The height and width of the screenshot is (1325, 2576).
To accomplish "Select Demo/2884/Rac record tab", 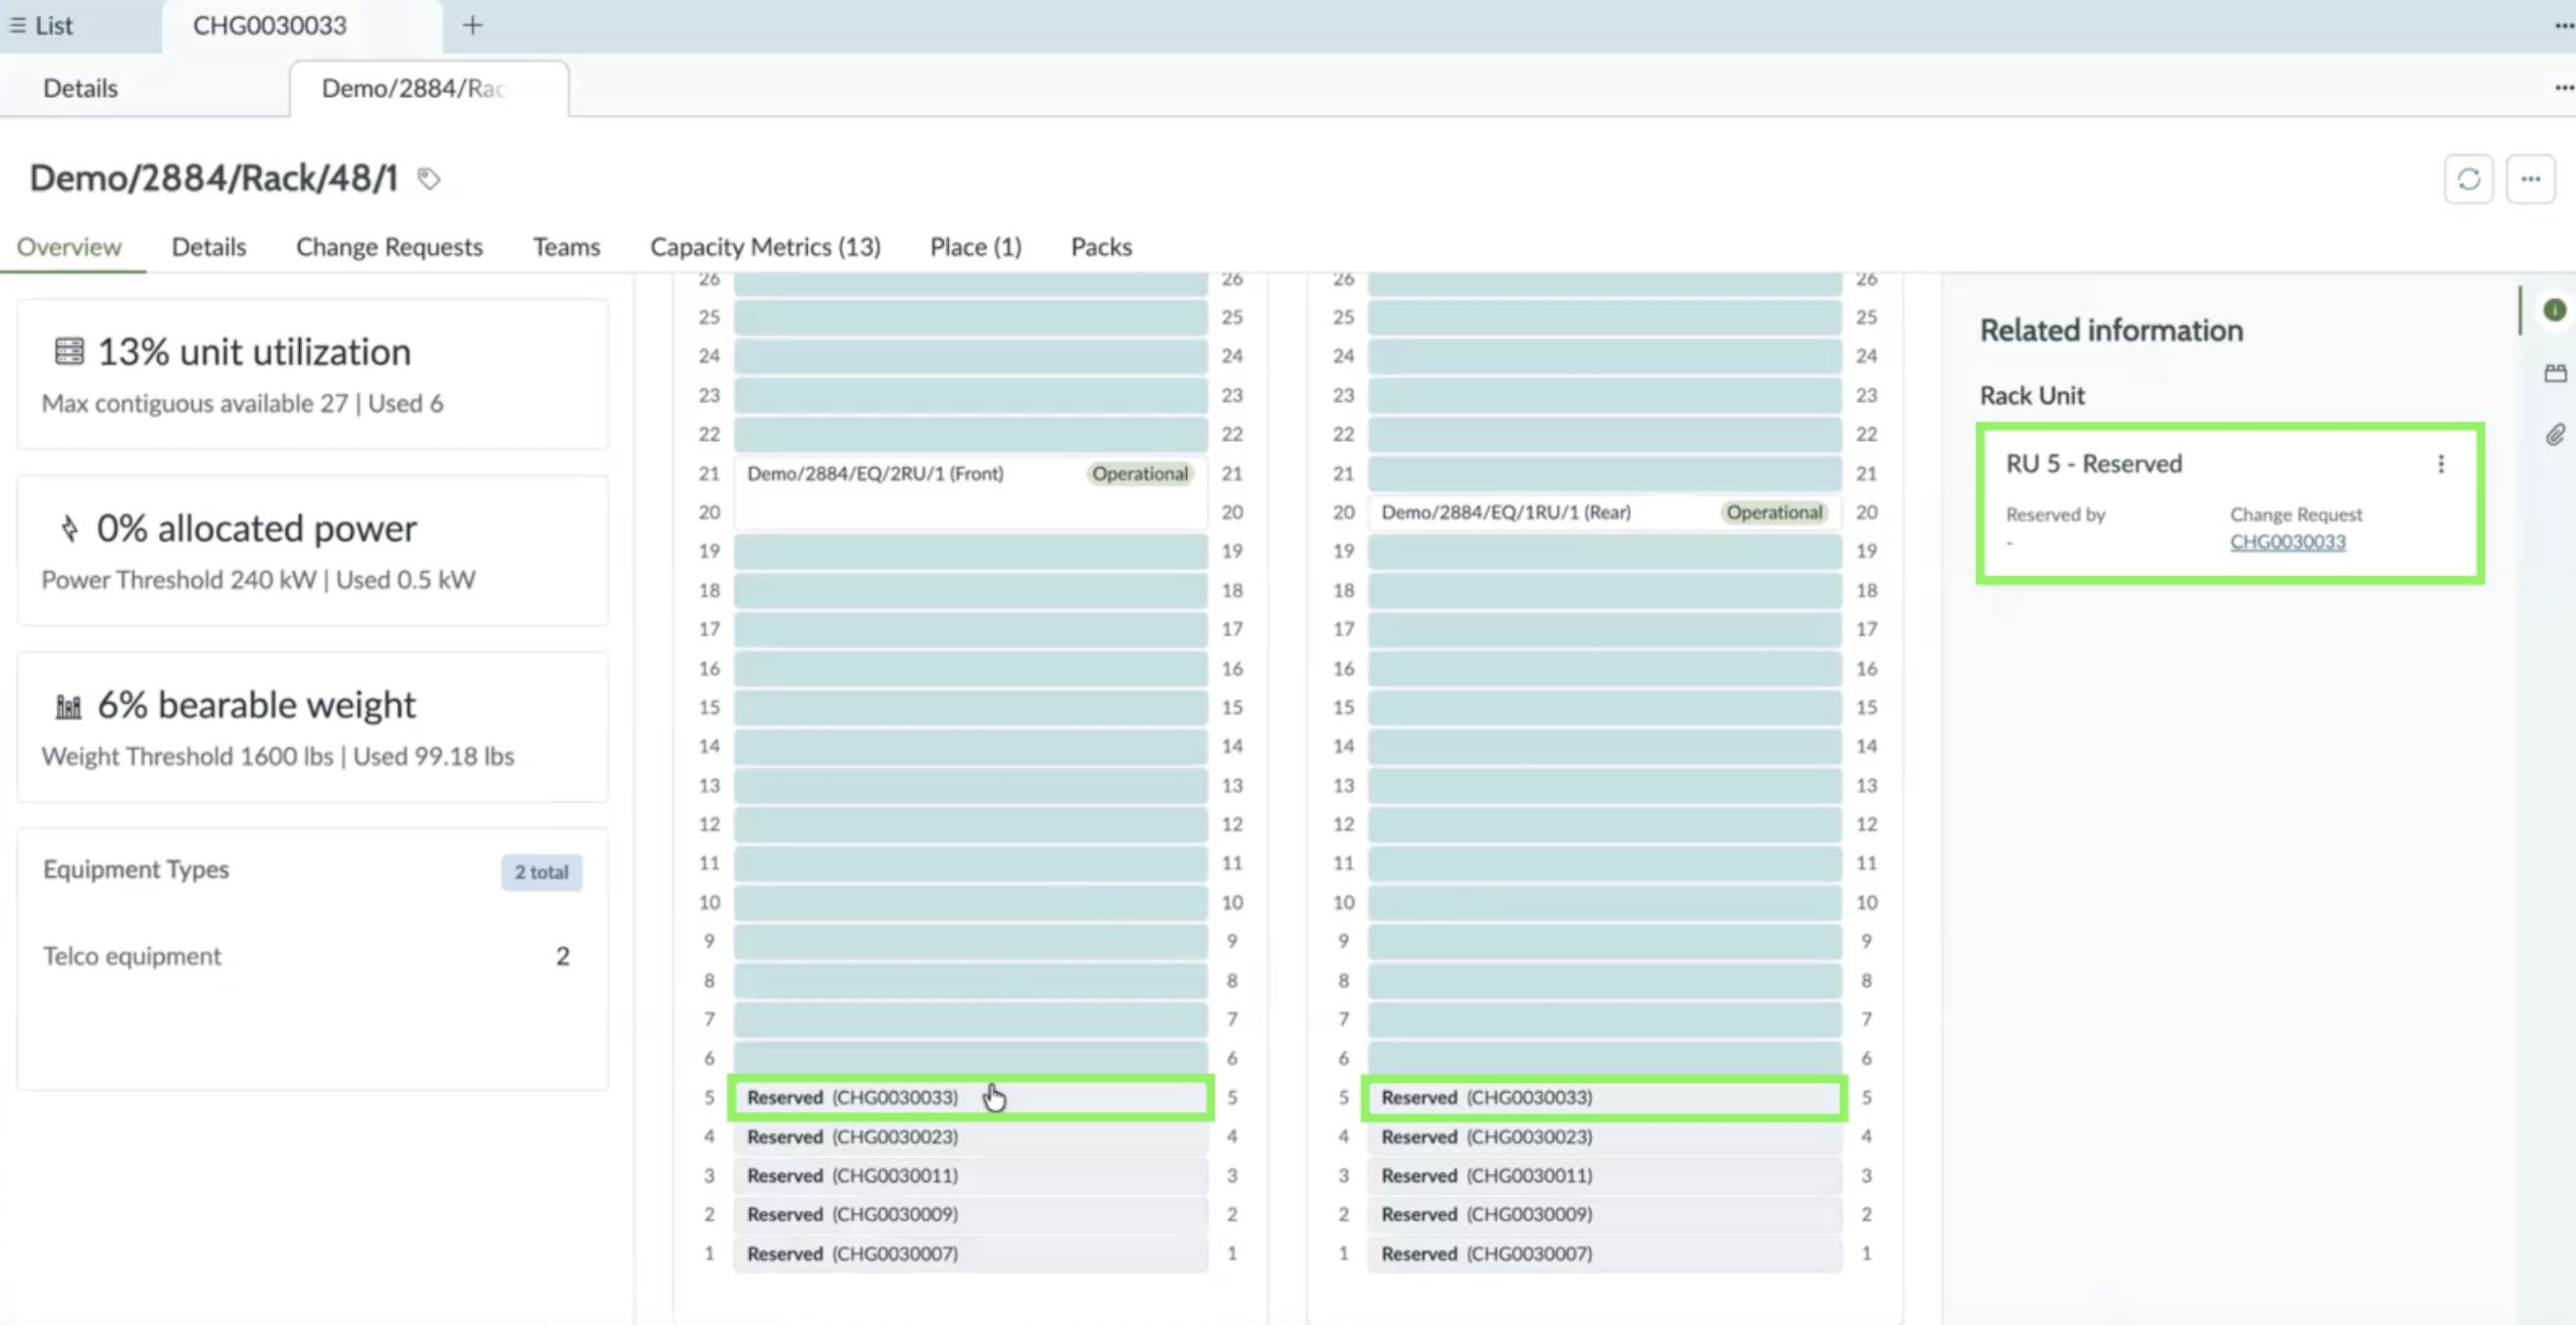I will 430,88.
